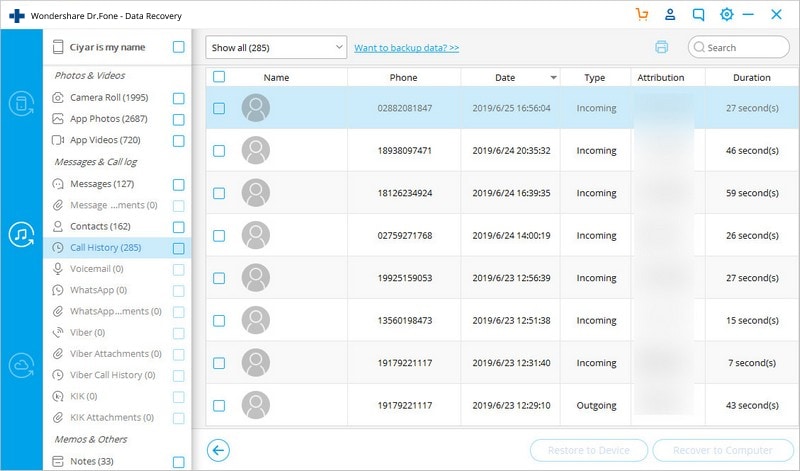This screenshot has height=471, width=800.
Task: Click the Wondershare Dr.Fone logo
Action: point(17,16)
